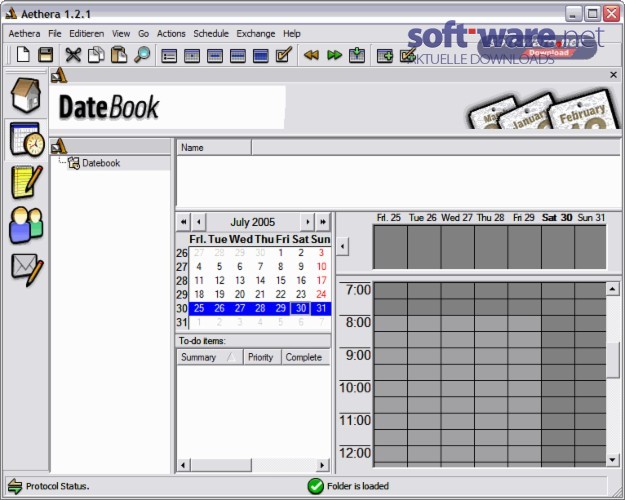Viewport: 625px width, 500px height.
Task: Click the Name column header
Action: pos(214,148)
